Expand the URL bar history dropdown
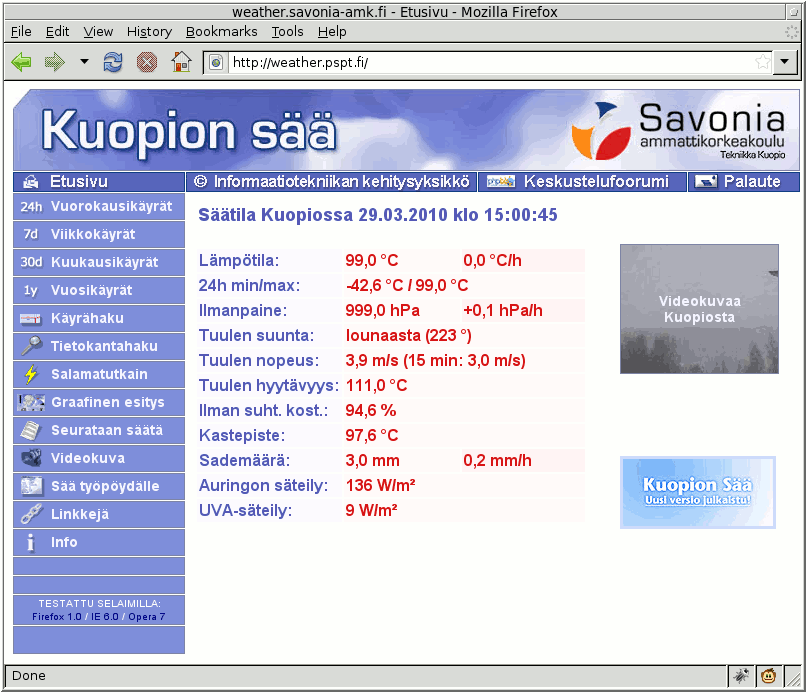Image resolution: width=806 pixels, height=692 pixels. [x=786, y=62]
